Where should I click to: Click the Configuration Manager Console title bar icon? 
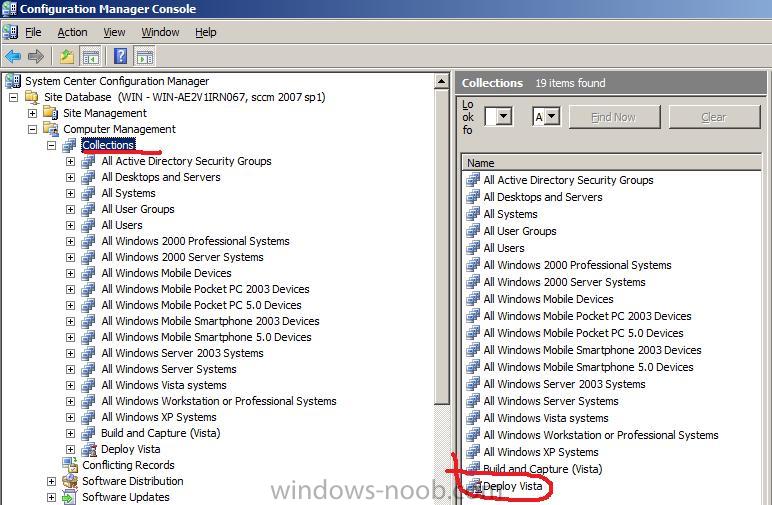[x=9, y=9]
